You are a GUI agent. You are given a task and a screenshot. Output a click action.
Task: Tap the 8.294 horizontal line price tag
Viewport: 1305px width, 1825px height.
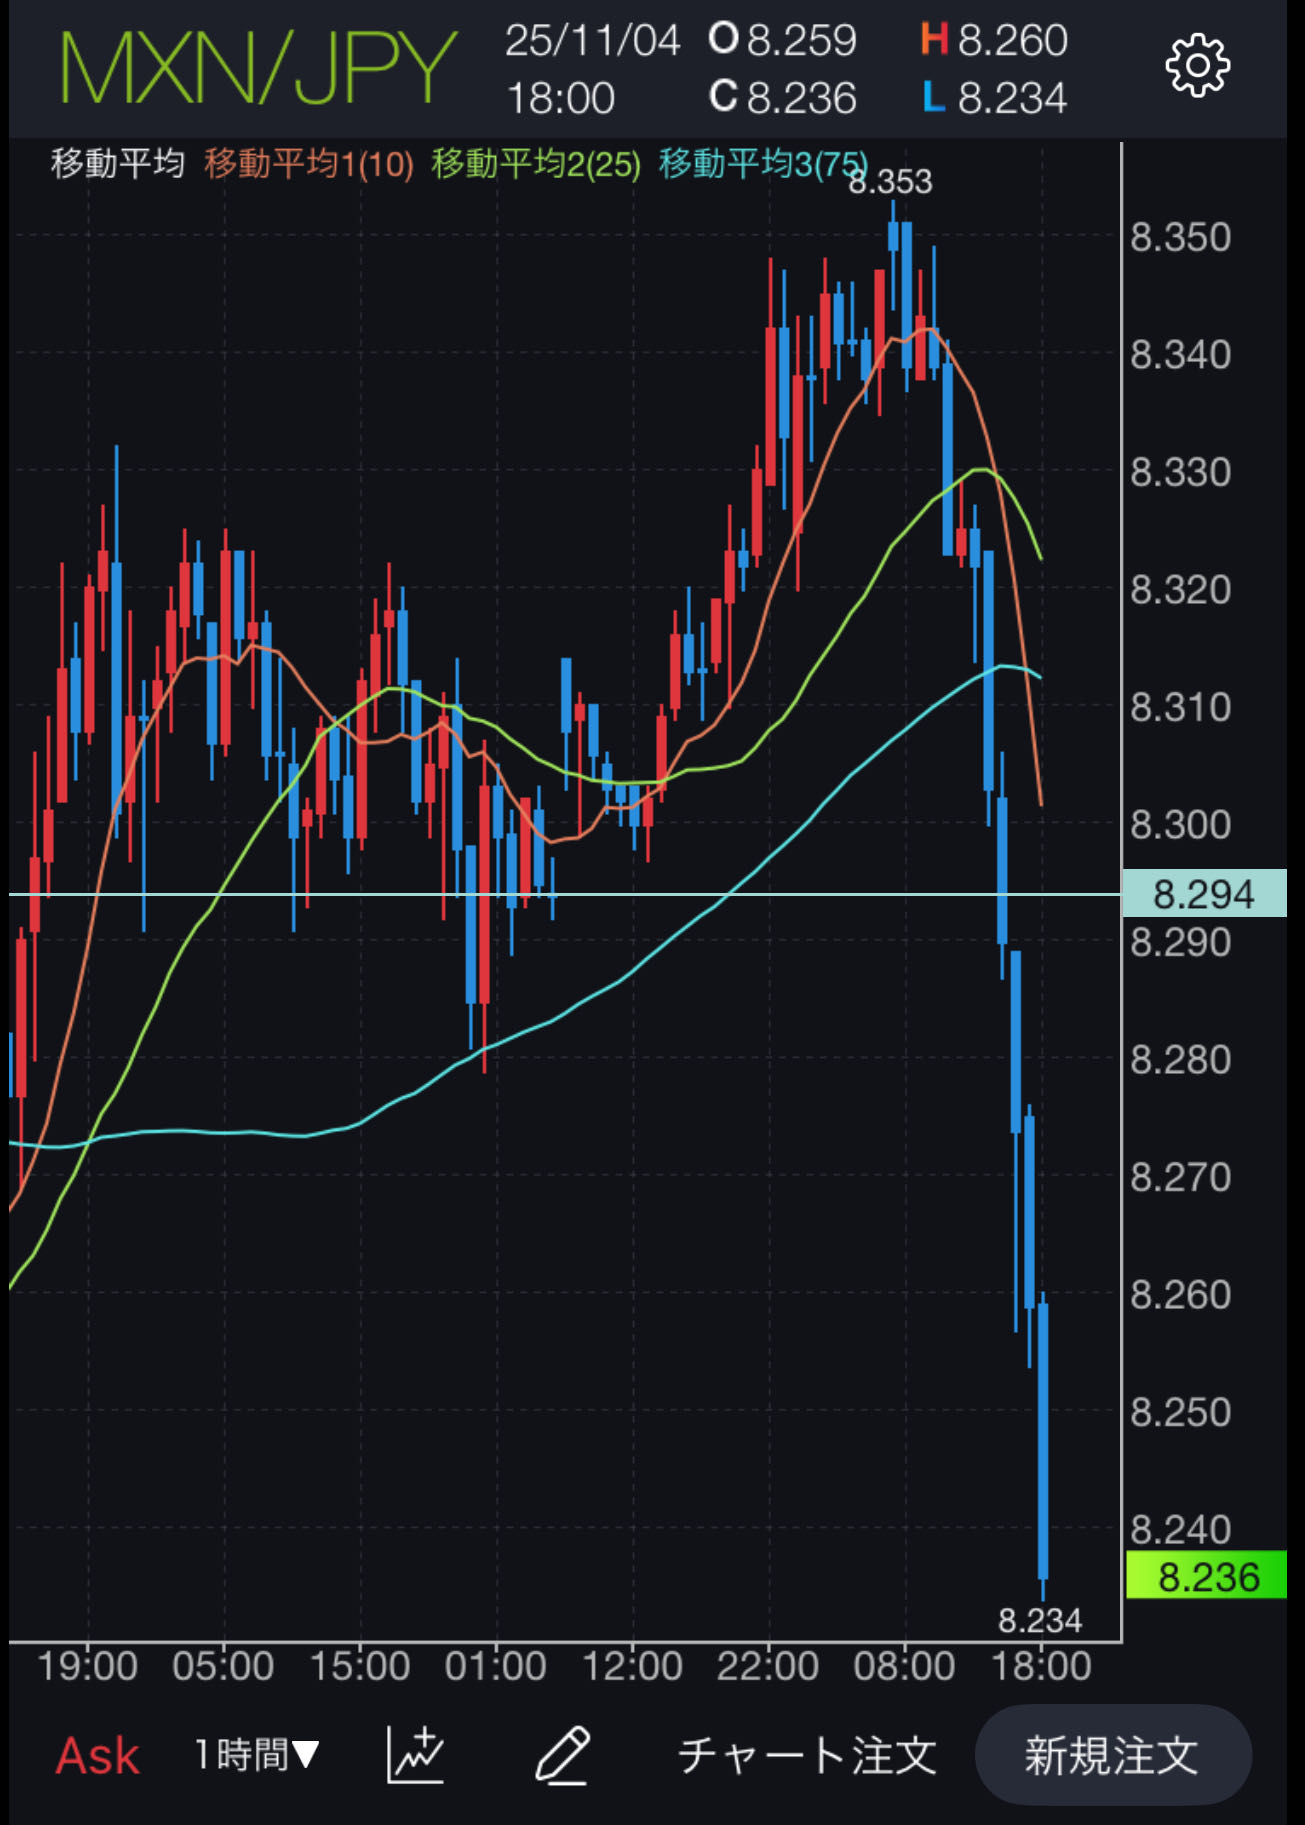(x=1203, y=894)
